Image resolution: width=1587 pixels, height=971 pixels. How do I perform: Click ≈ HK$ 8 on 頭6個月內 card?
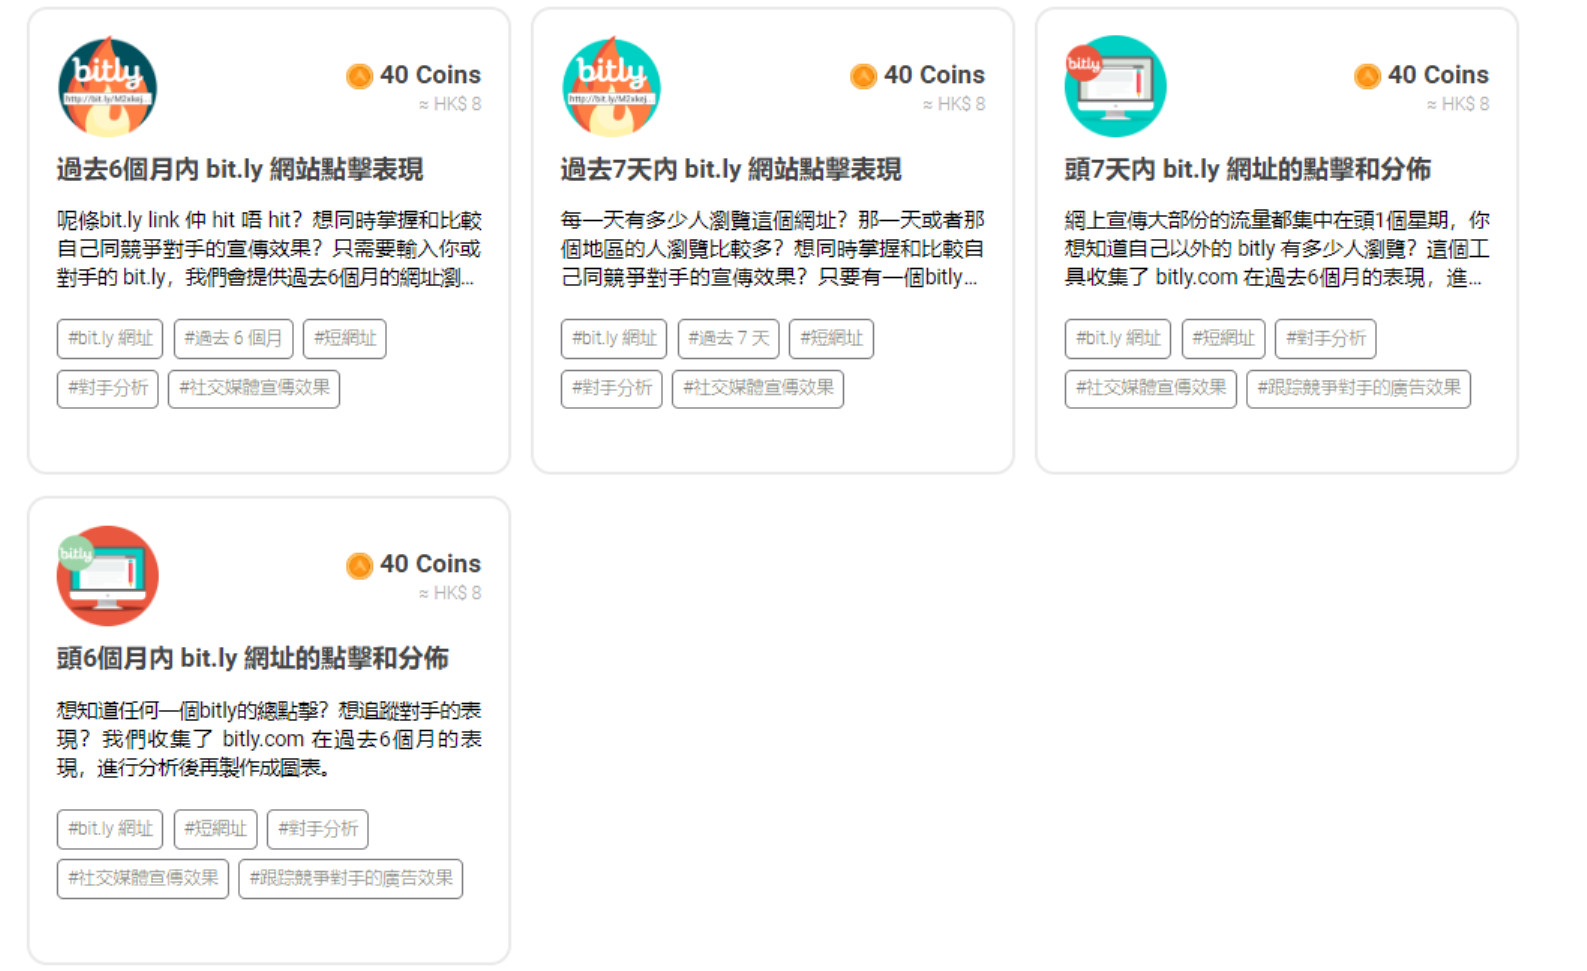point(450,593)
